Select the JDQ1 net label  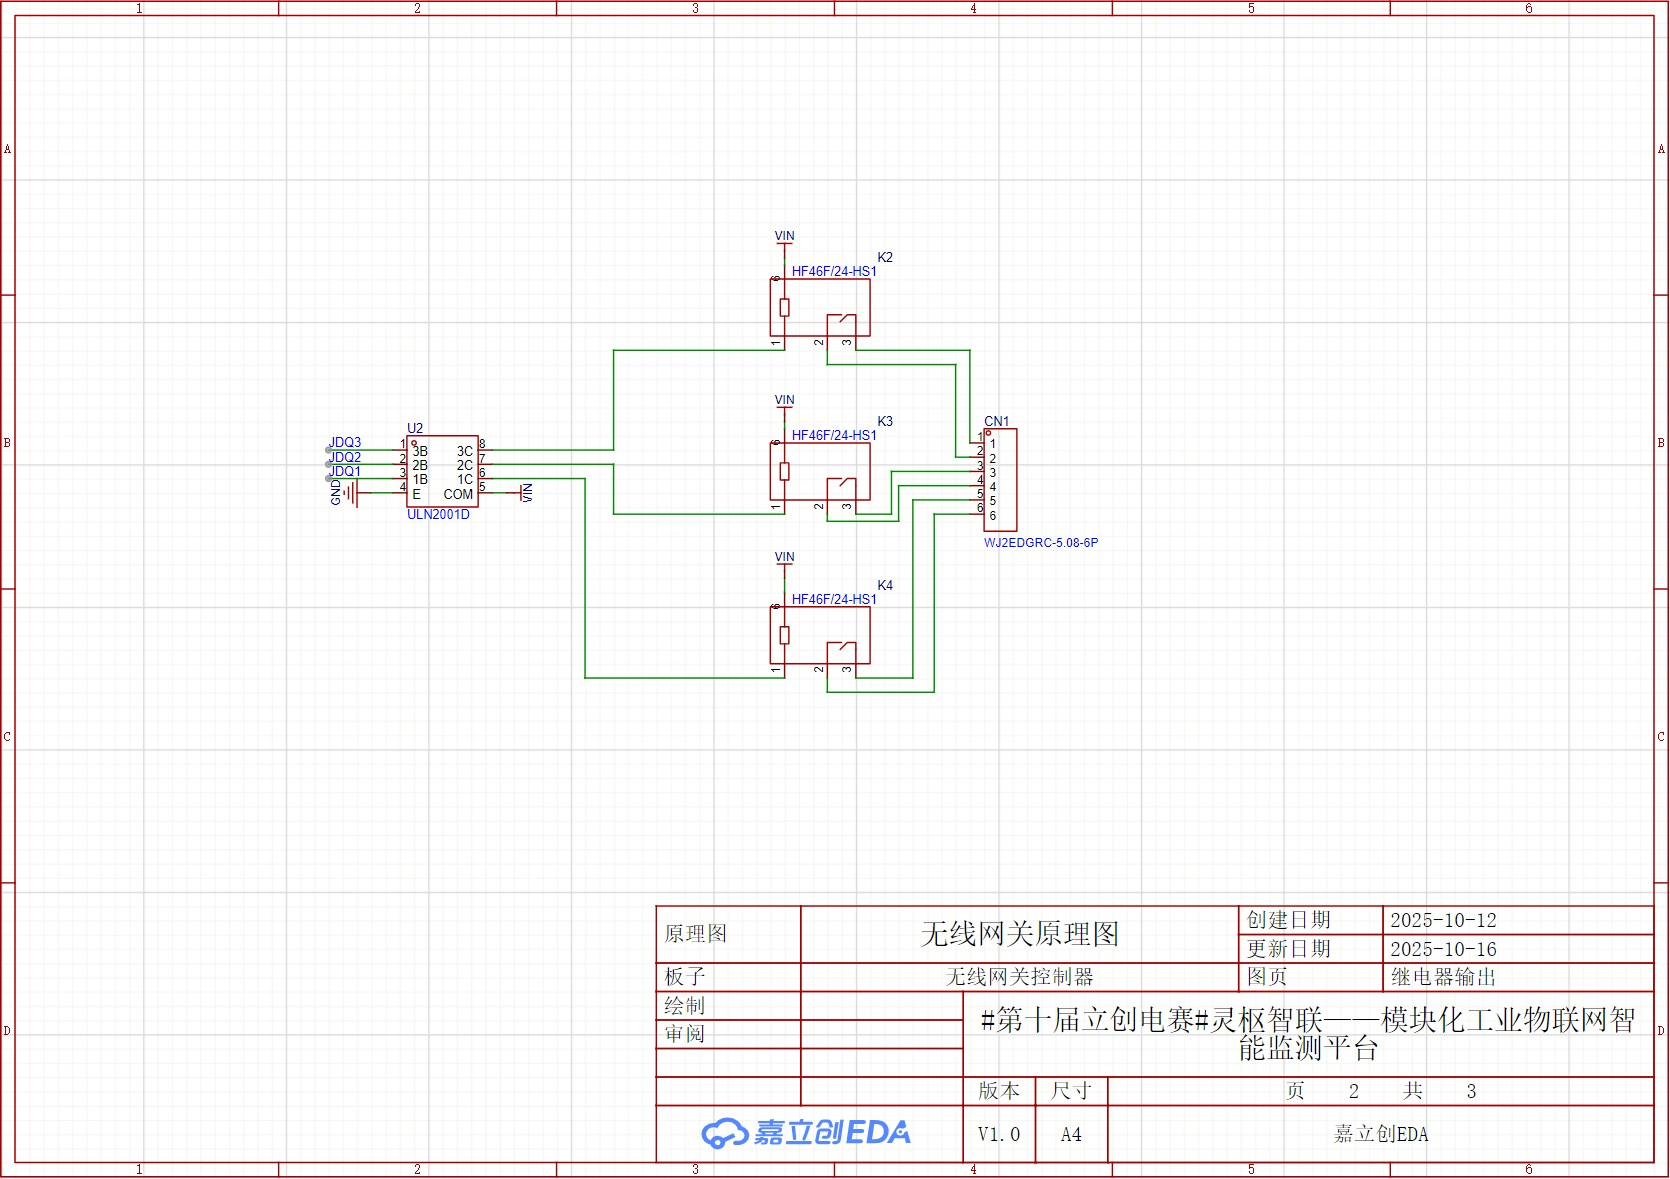tap(345, 471)
